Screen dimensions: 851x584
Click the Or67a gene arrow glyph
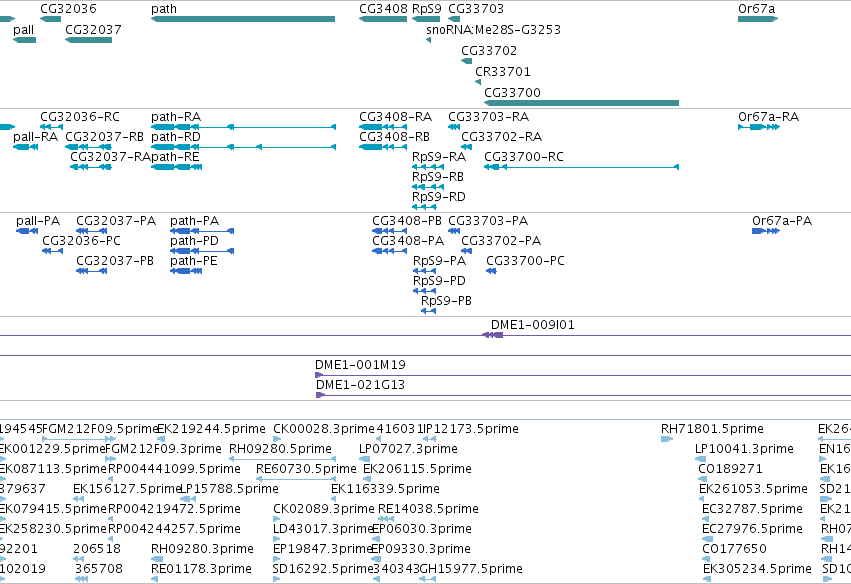click(x=758, y=19)
